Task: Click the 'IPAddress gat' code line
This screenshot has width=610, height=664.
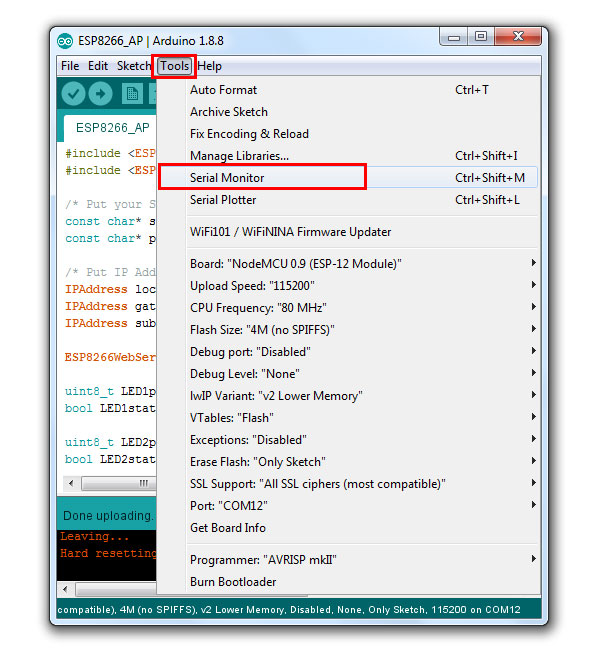Action: point(110,306)
